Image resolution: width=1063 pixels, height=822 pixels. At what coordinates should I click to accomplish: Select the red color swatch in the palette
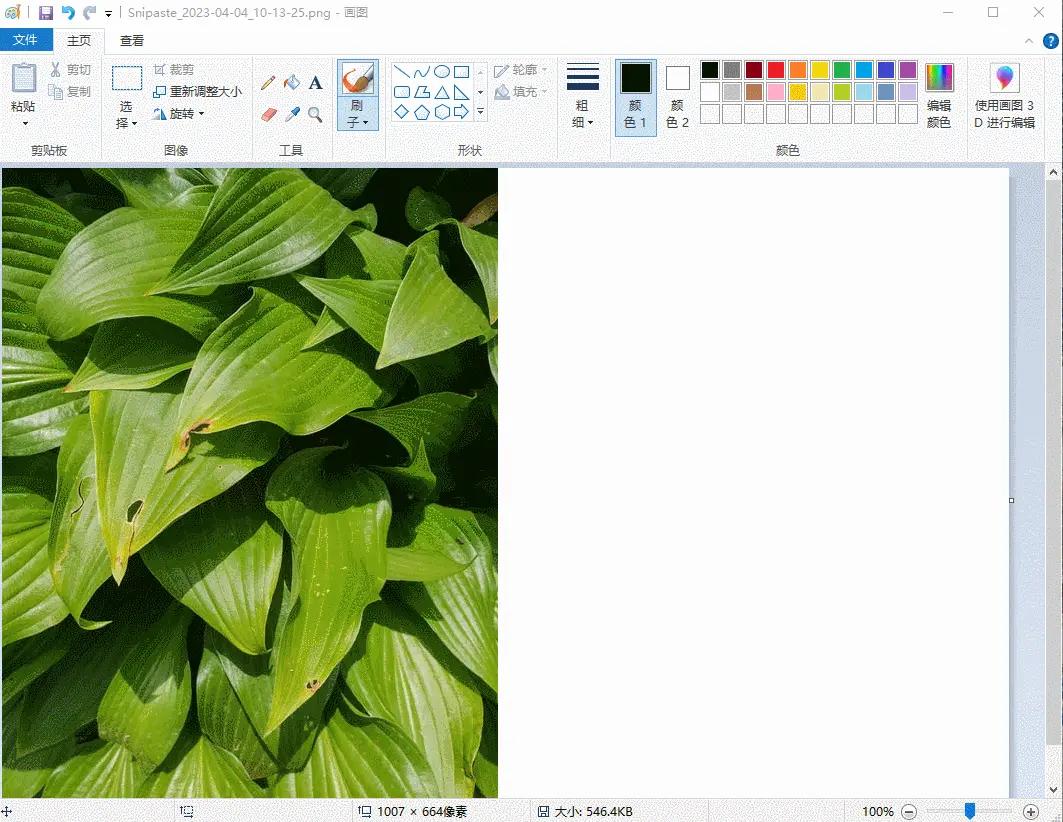click(776, 70)
